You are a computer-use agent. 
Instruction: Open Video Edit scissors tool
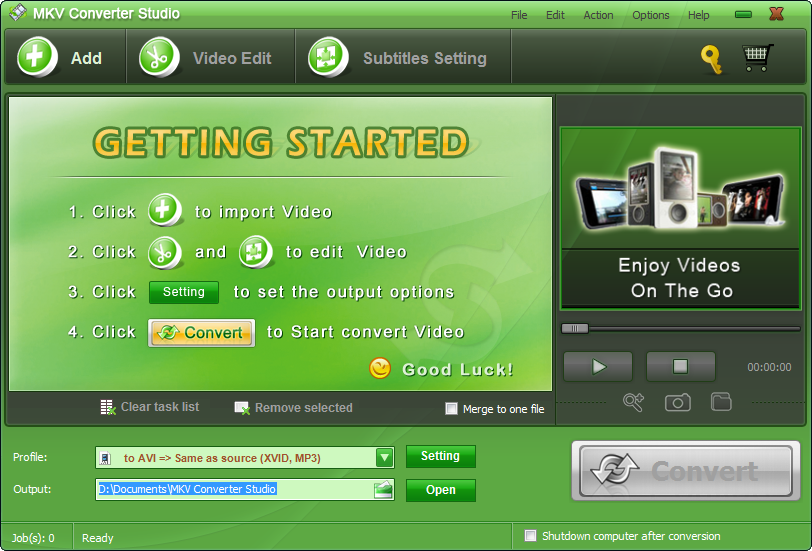point(159,56)
